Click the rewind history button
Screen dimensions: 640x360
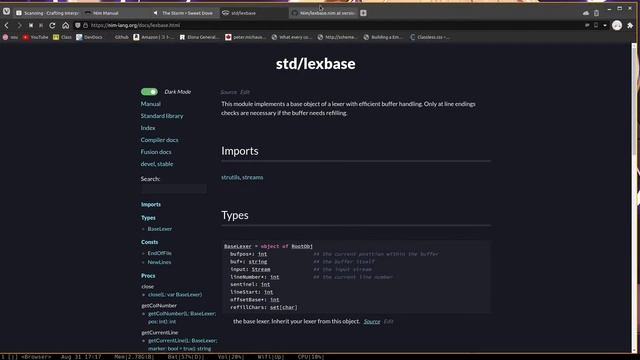pyautogui.click(x=31, y=25)
